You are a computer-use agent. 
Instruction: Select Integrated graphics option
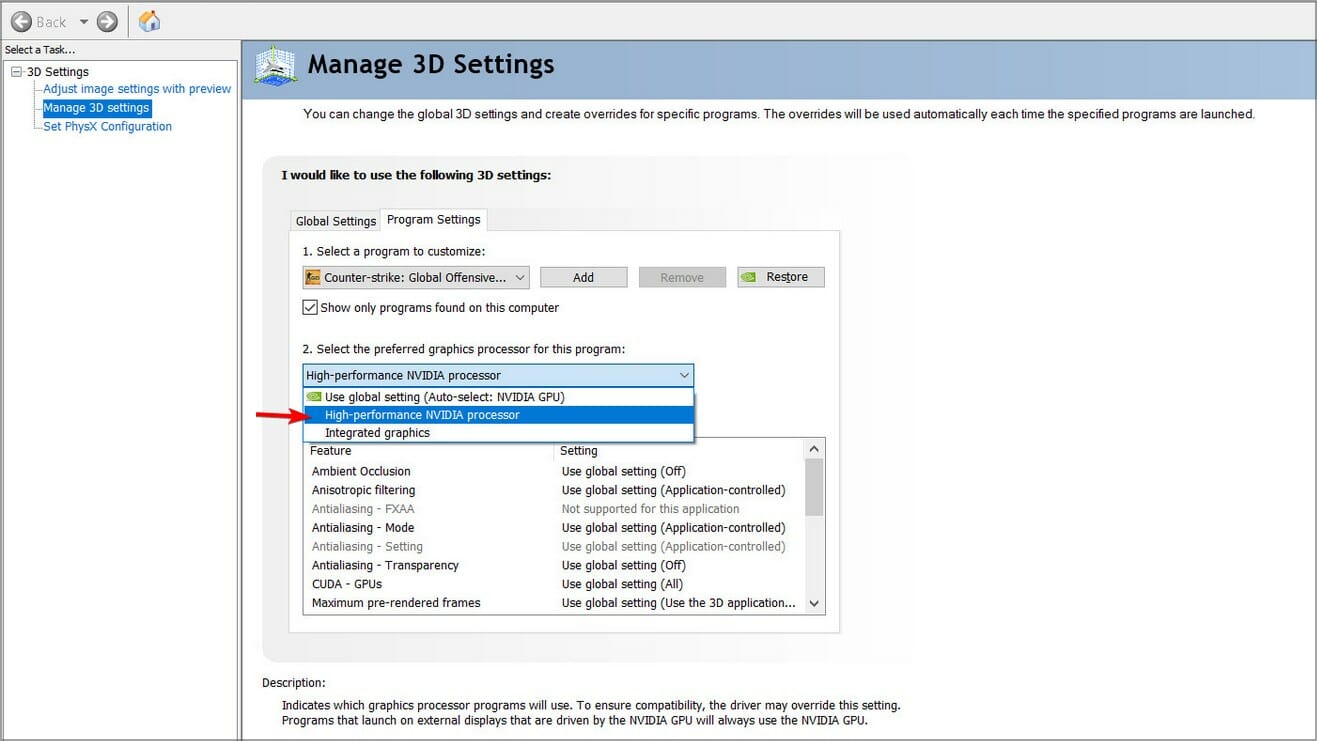coord(498,433)
